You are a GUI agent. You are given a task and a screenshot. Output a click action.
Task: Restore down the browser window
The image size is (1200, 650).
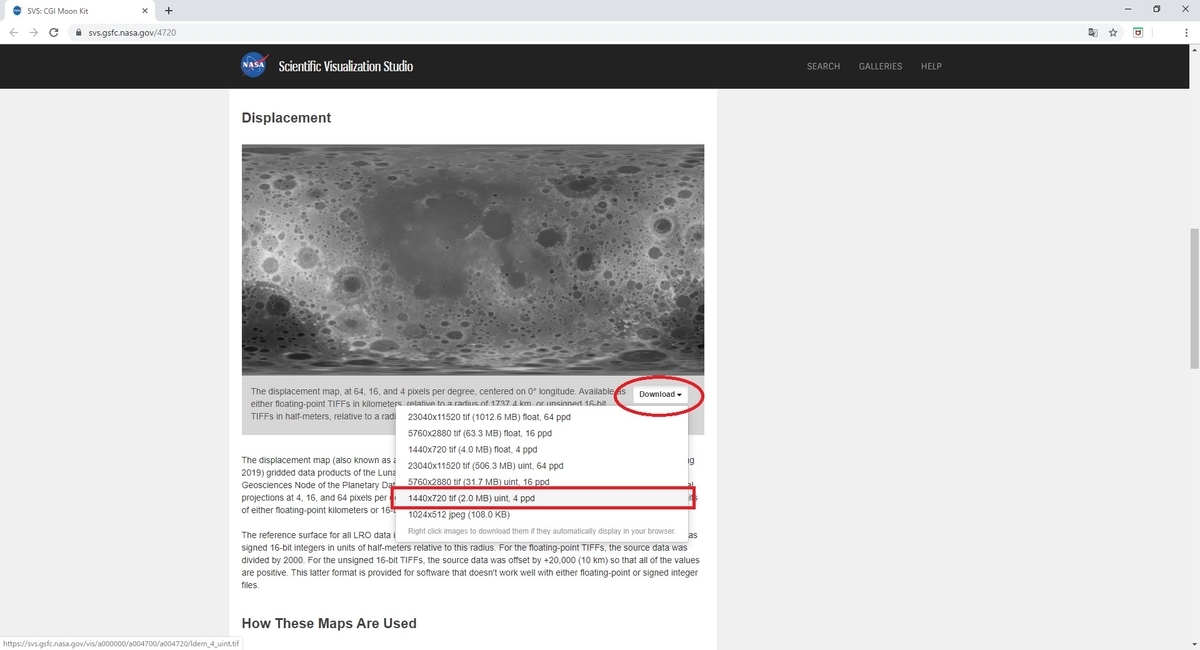coord(1157,9)
